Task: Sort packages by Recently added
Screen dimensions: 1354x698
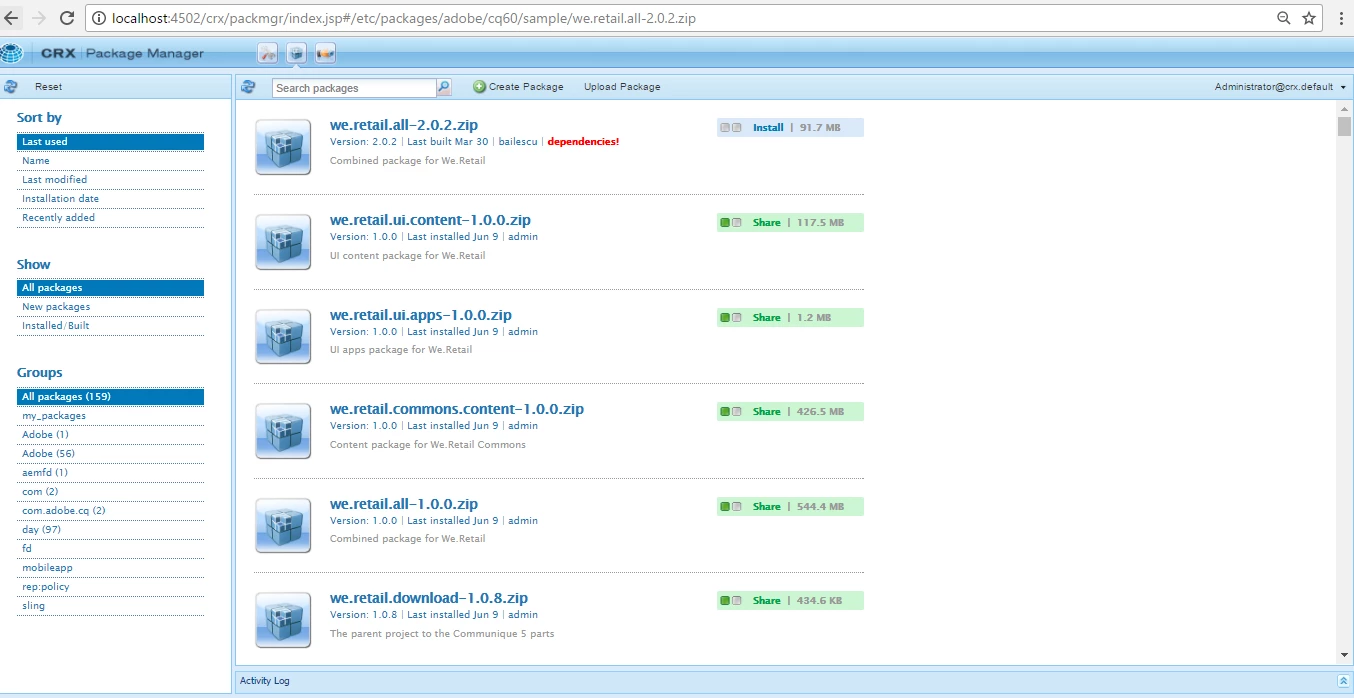Action: [x=110, y=218]
